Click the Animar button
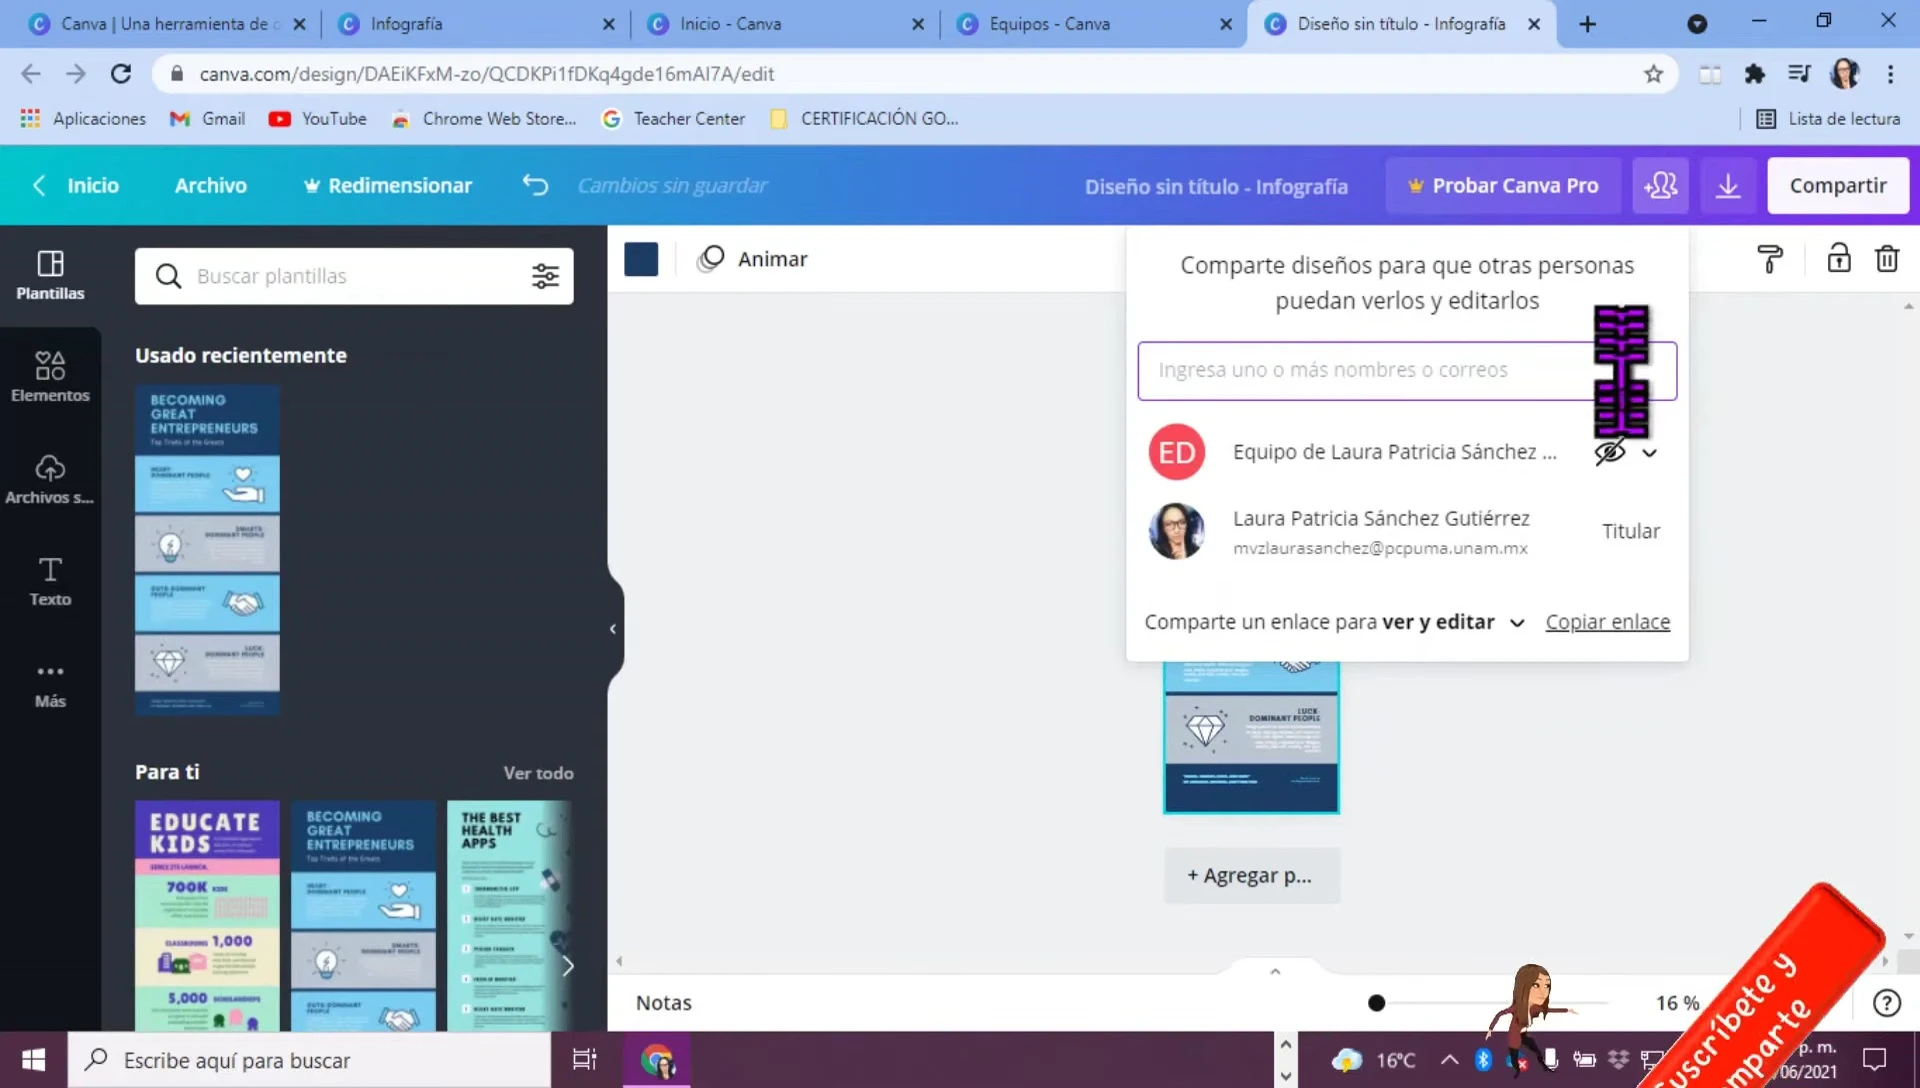This screenshot has height=1088, width=1920. point(752,259)
